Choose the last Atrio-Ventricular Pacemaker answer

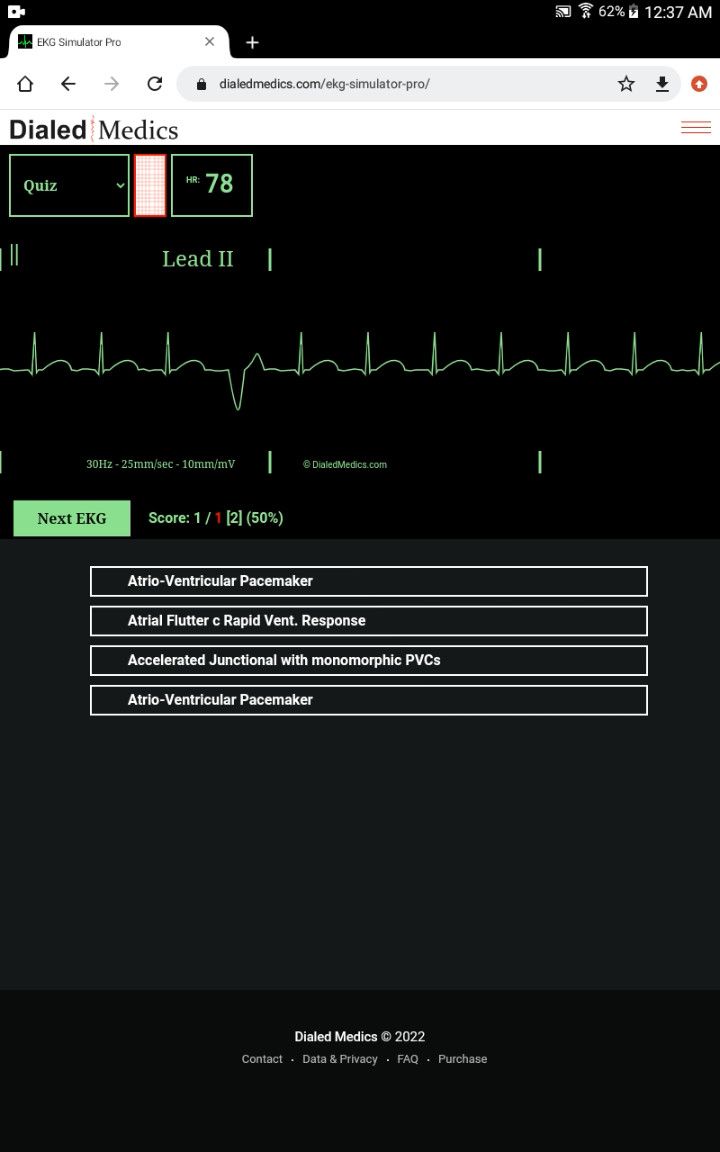coord(369,700)
